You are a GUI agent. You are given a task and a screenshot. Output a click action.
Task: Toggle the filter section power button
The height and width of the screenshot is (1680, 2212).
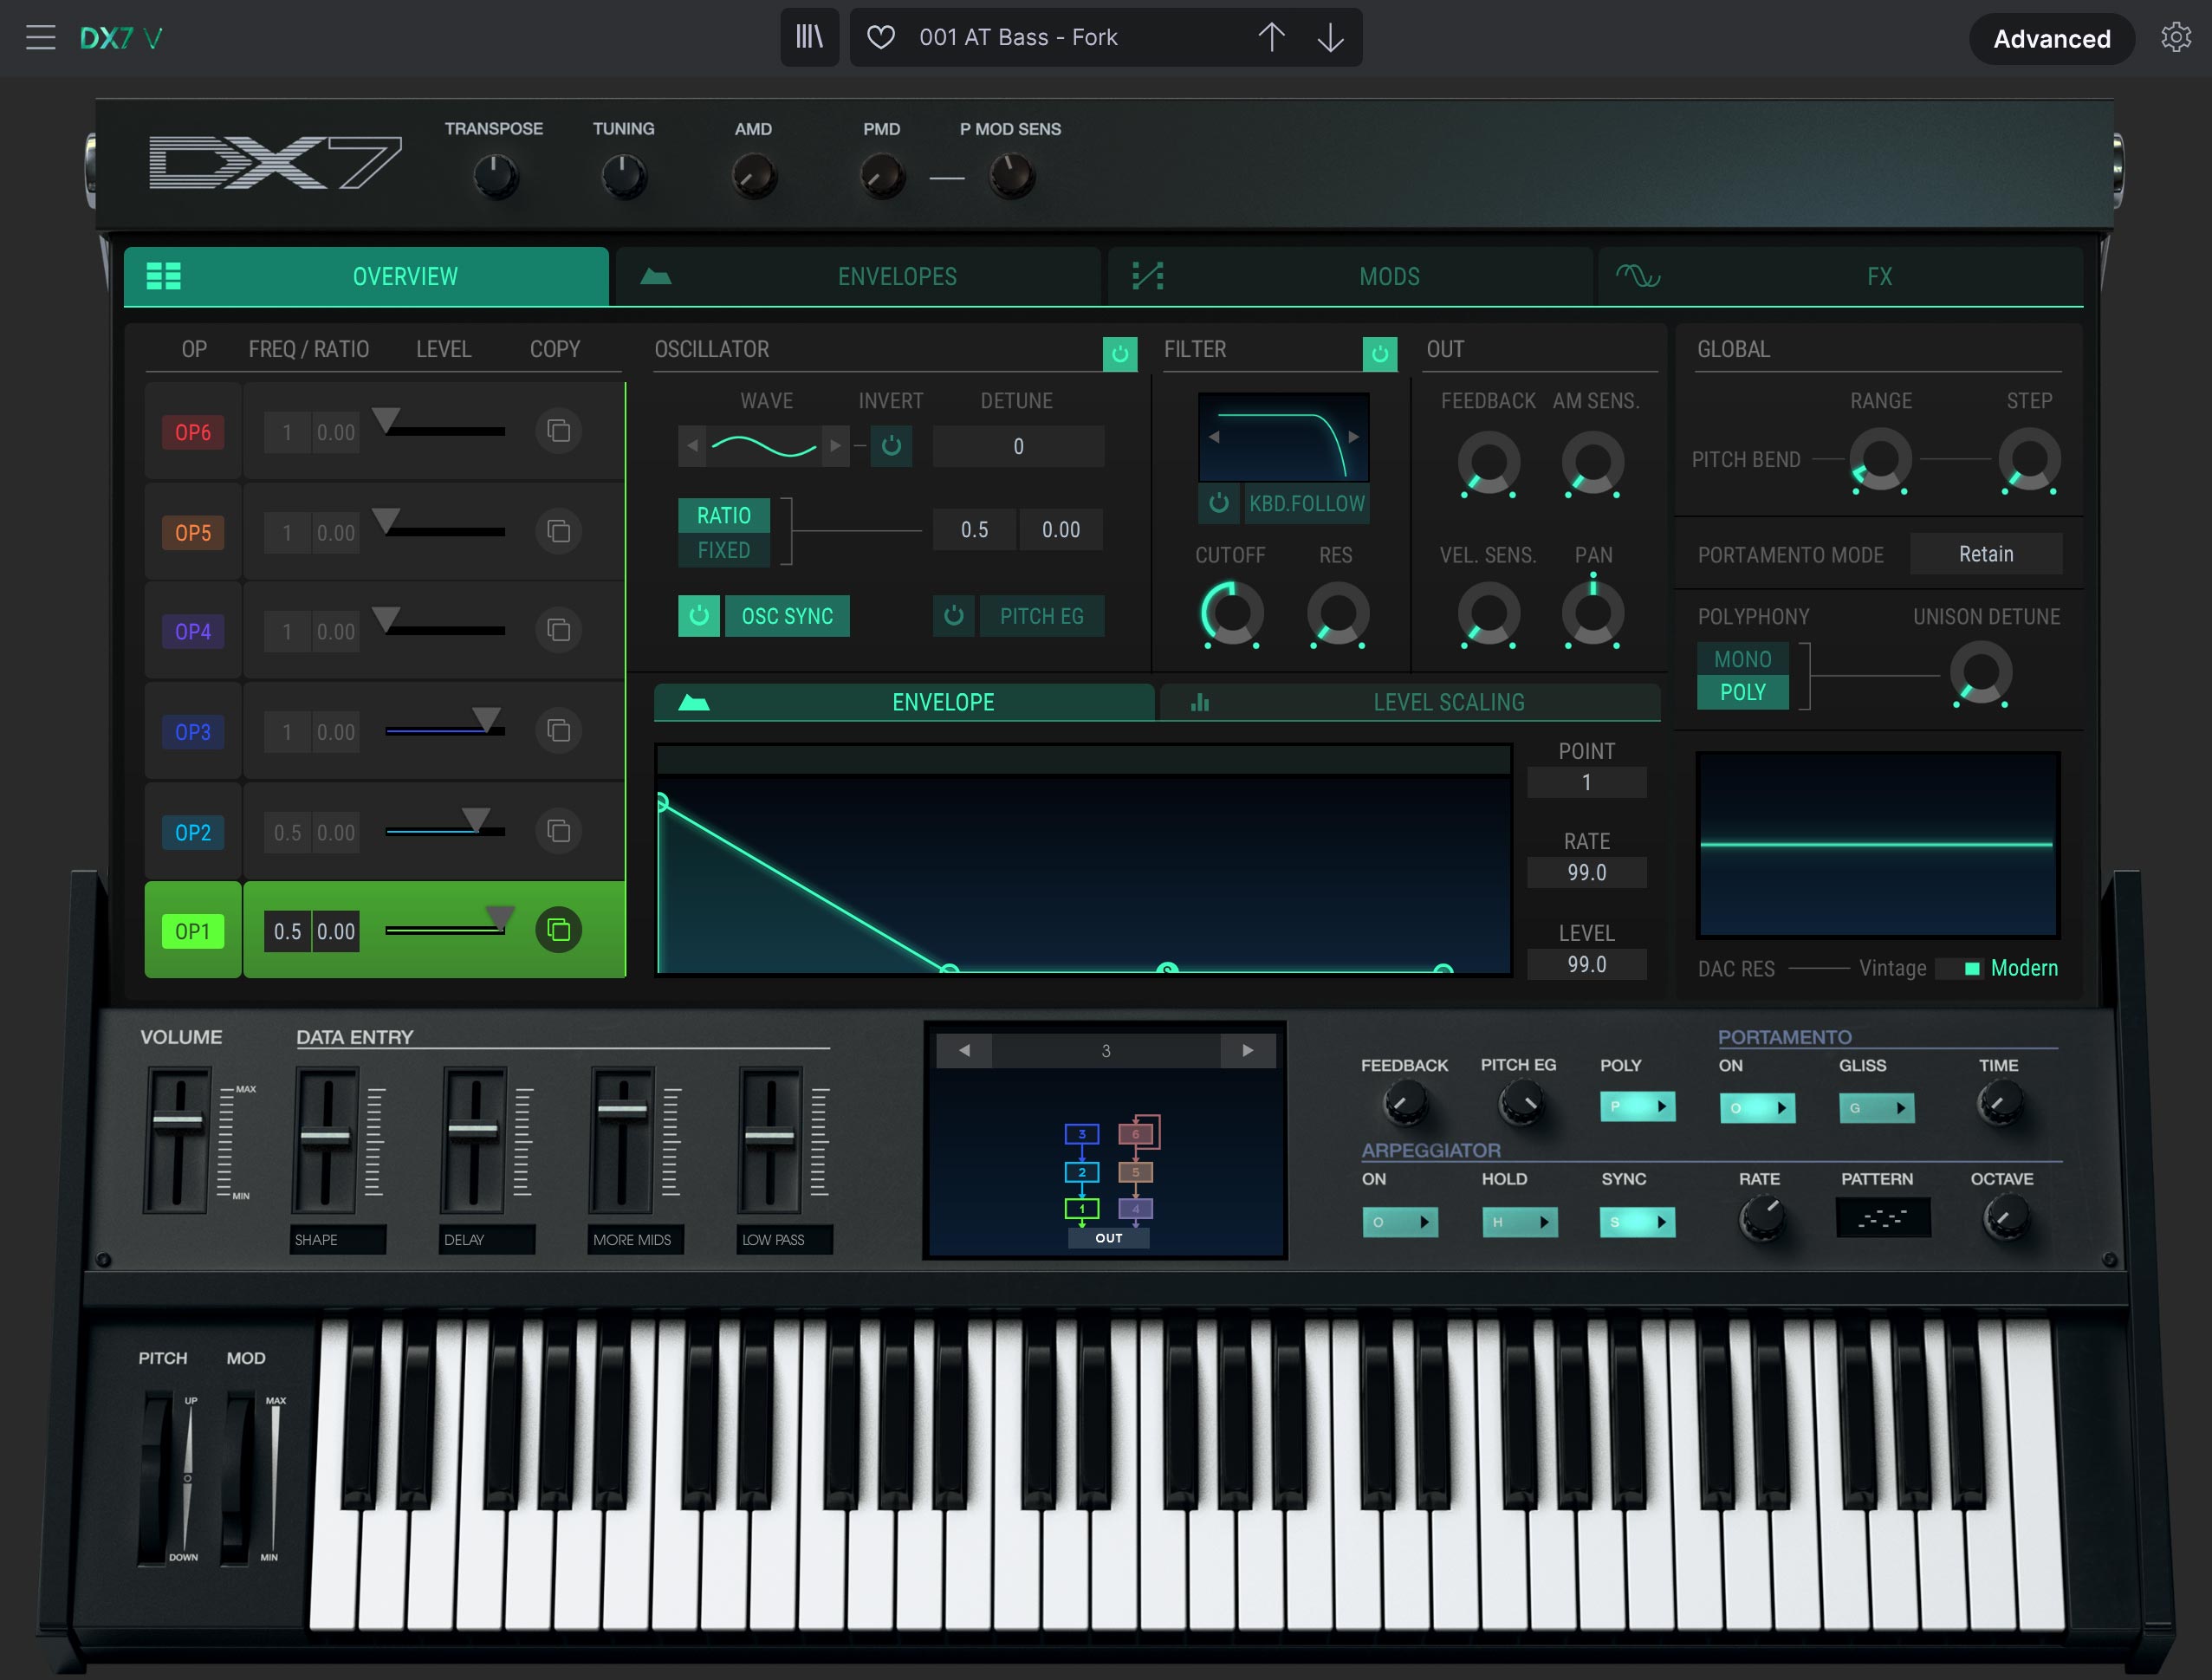coord(1379,353)
